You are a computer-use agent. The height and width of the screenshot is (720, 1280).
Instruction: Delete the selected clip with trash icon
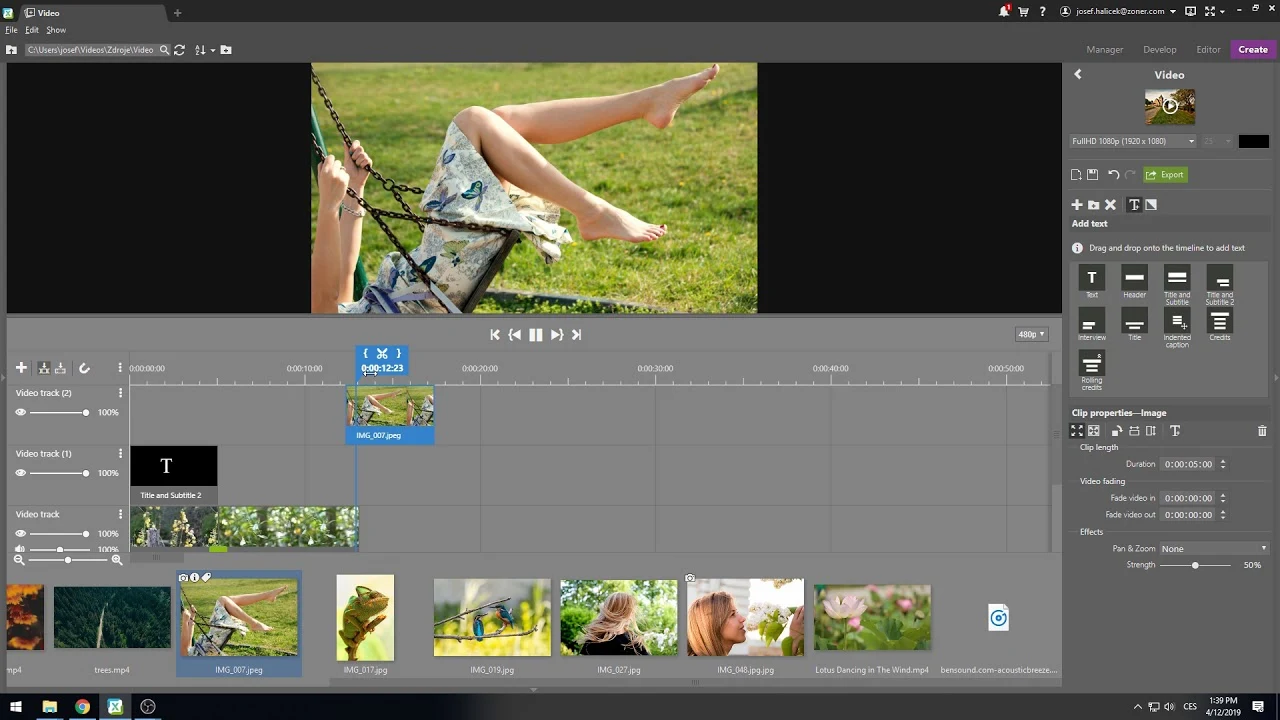pos(1262,431)
